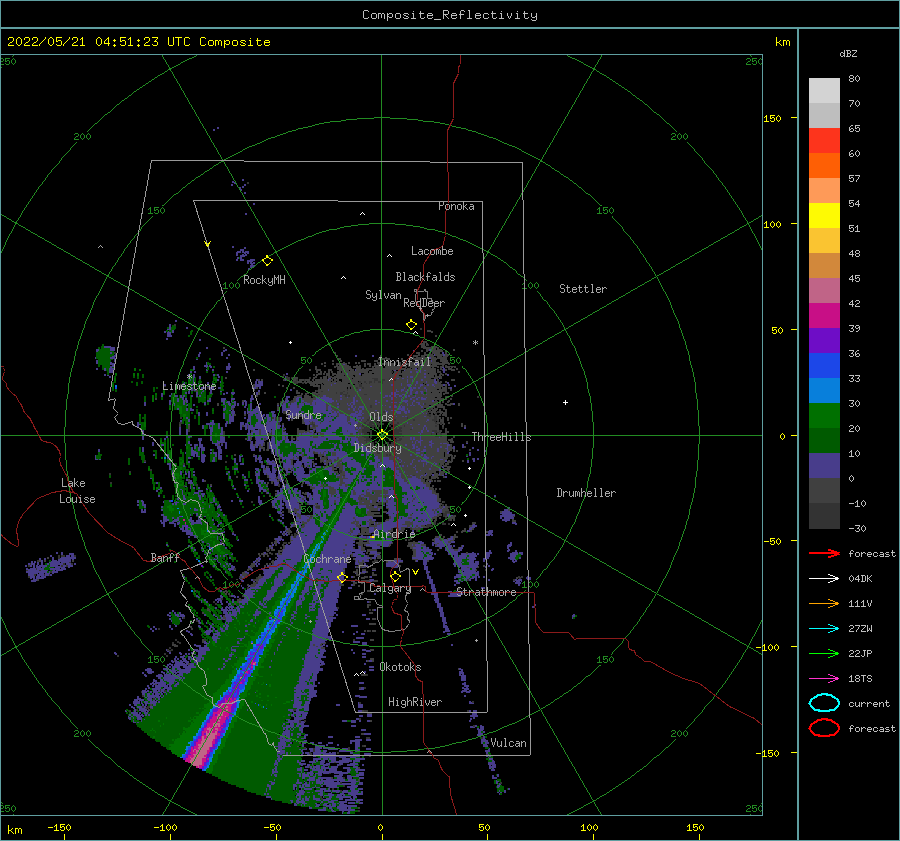
Task: Click the cyan current ellipse icon
Action: pyautogui.click(x=824, y=703)
